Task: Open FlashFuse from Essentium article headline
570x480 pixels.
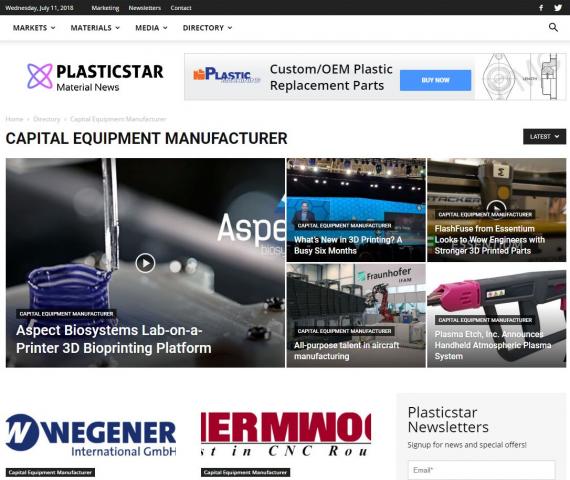Action: pos(489,239)
